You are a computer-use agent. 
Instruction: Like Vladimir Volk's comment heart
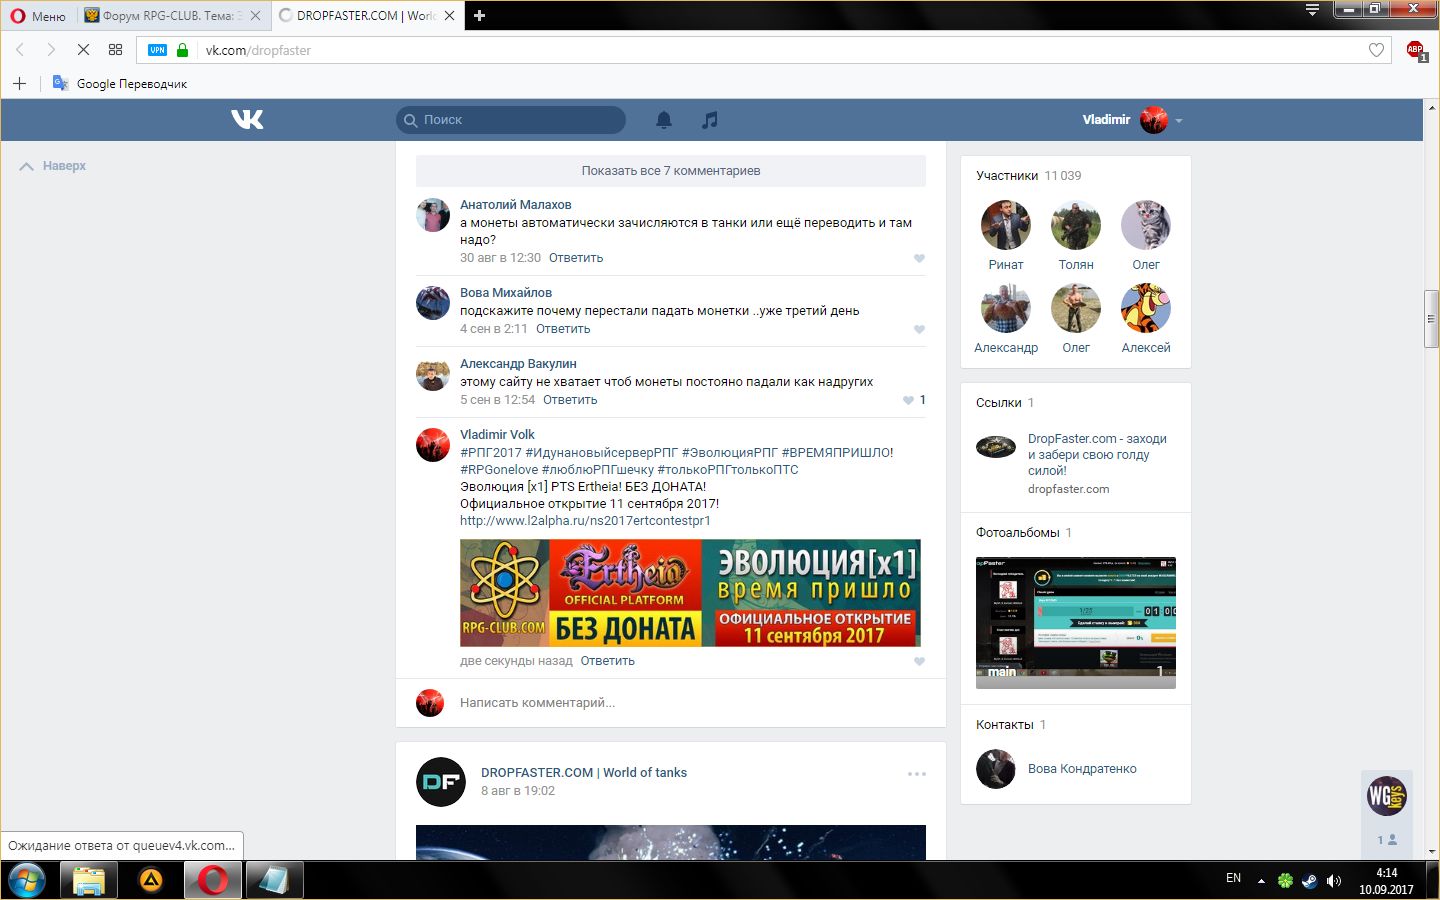click(919, 661)
